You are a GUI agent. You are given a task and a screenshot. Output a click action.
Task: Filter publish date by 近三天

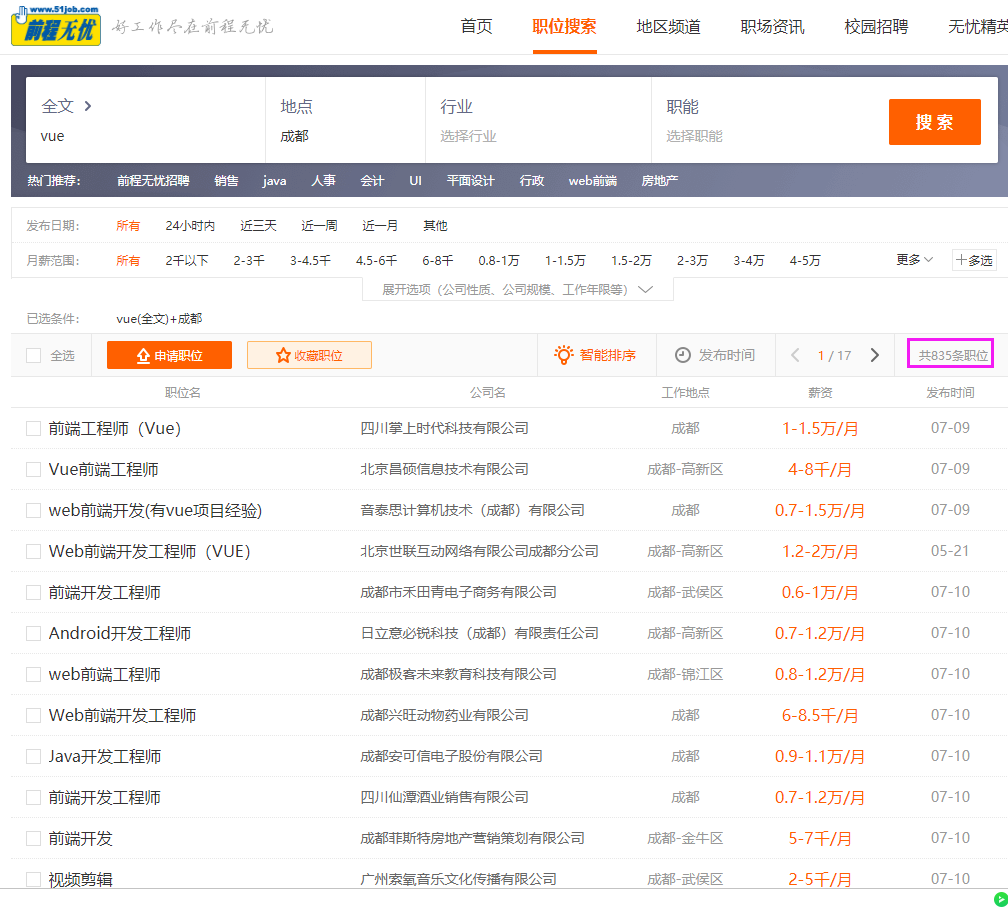pyautogui.click(x=258, y=226)
